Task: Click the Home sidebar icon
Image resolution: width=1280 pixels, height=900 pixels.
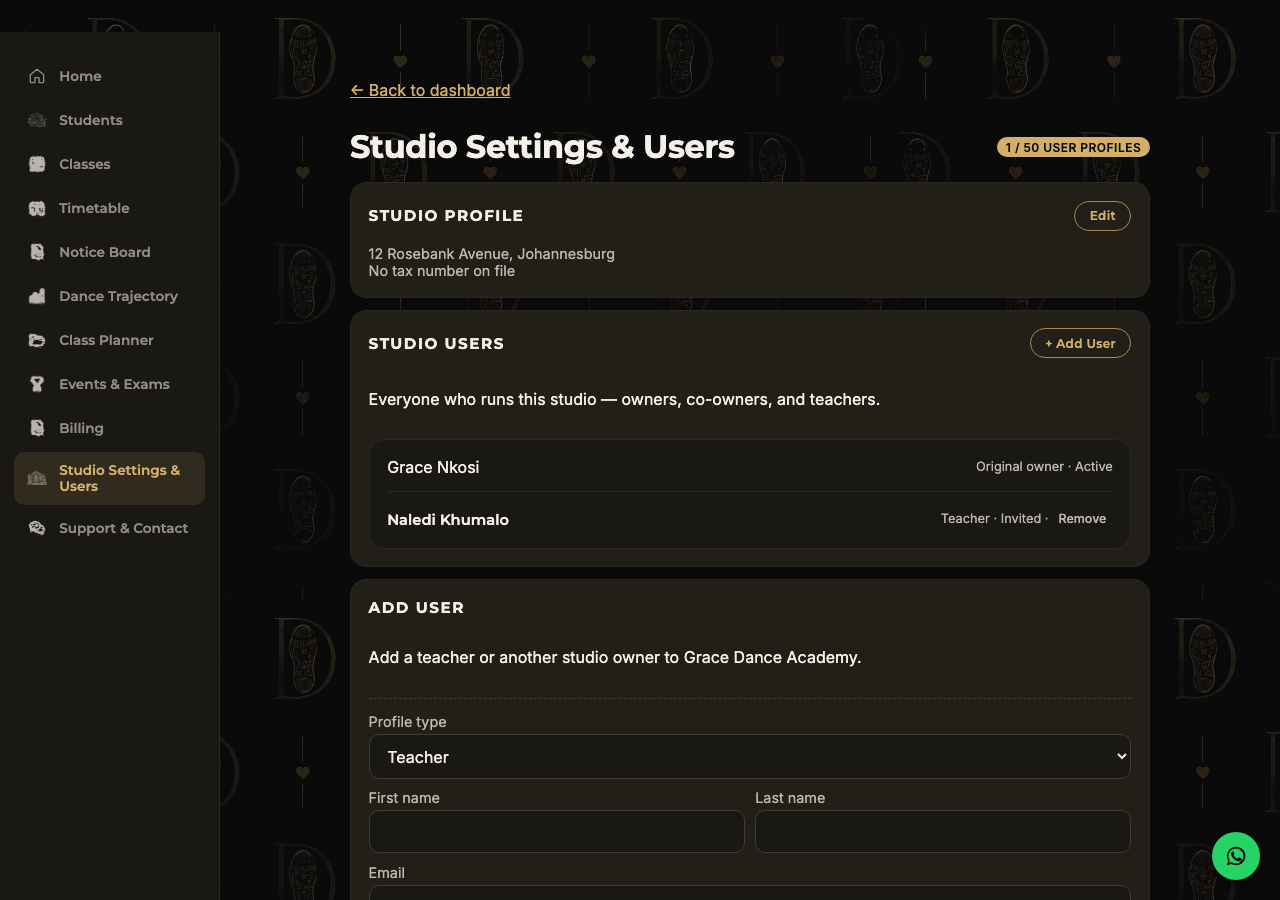Action: [37, 76]
